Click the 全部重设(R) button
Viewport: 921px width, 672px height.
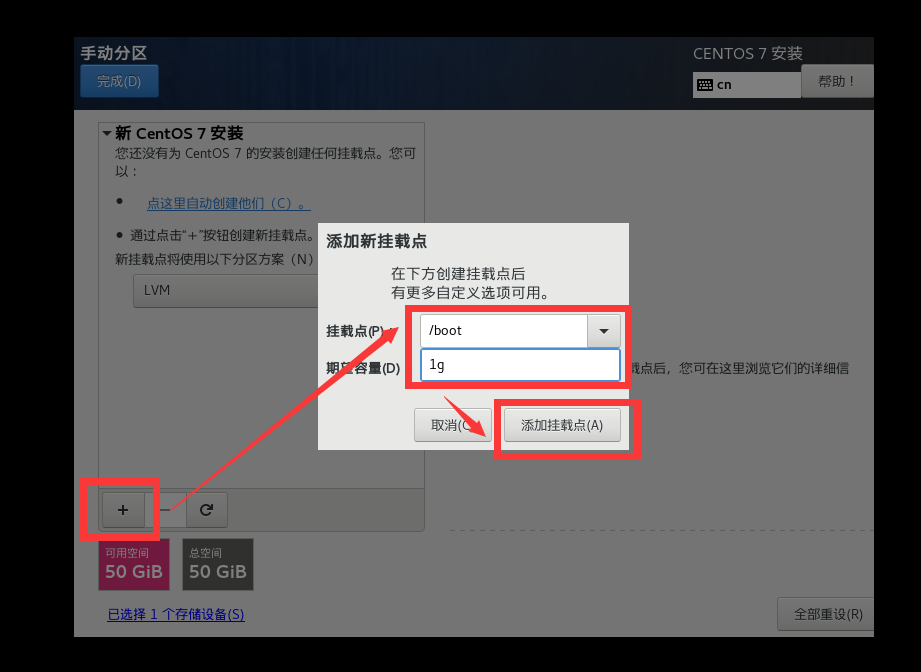coord(826,614)
